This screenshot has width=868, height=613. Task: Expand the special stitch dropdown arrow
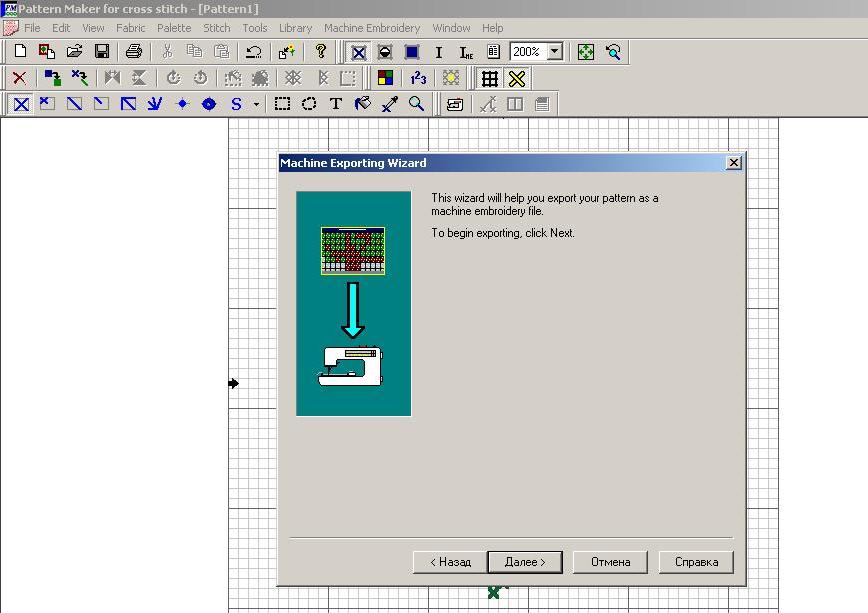[256, 104]
